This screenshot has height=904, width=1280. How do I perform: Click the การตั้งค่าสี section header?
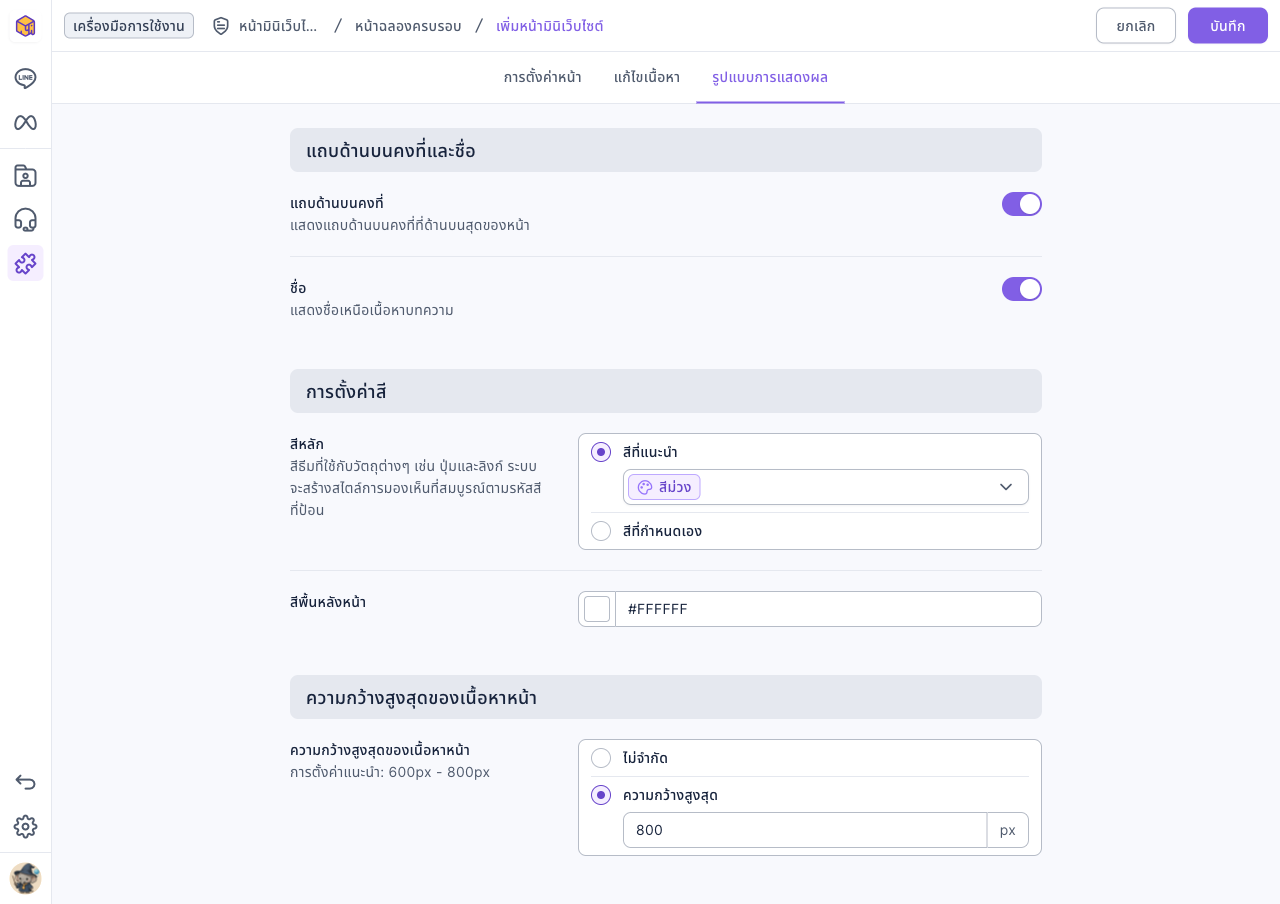[666, 391]
